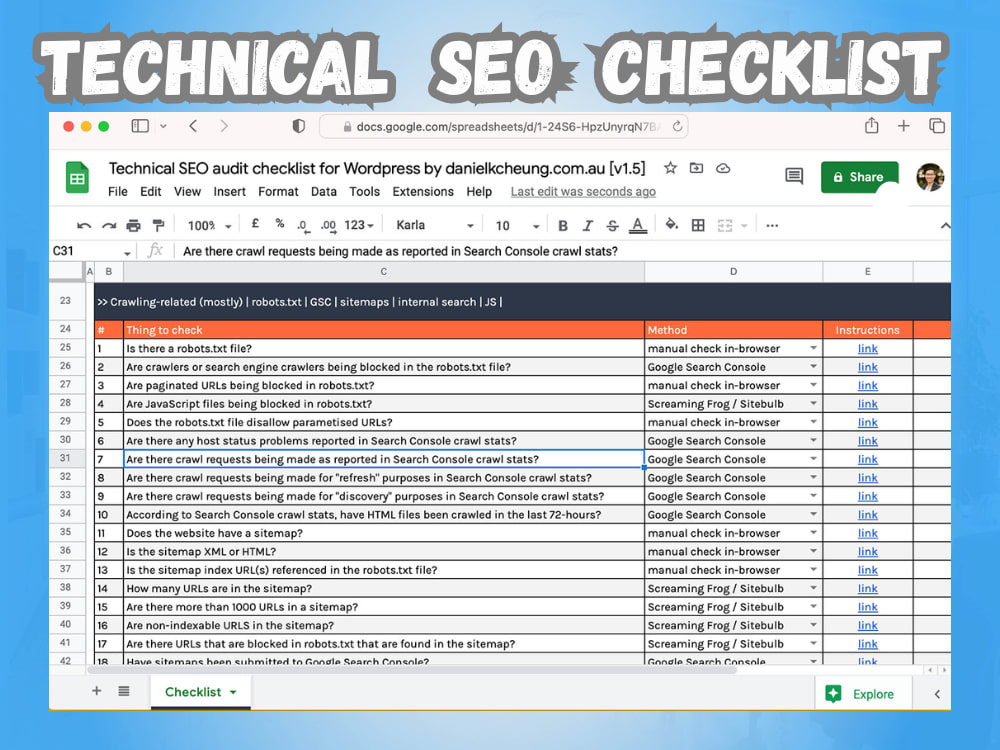Decrease decimal places with .0 icon
This screenshot has width=1000, height=750.
tap(302, 226)
